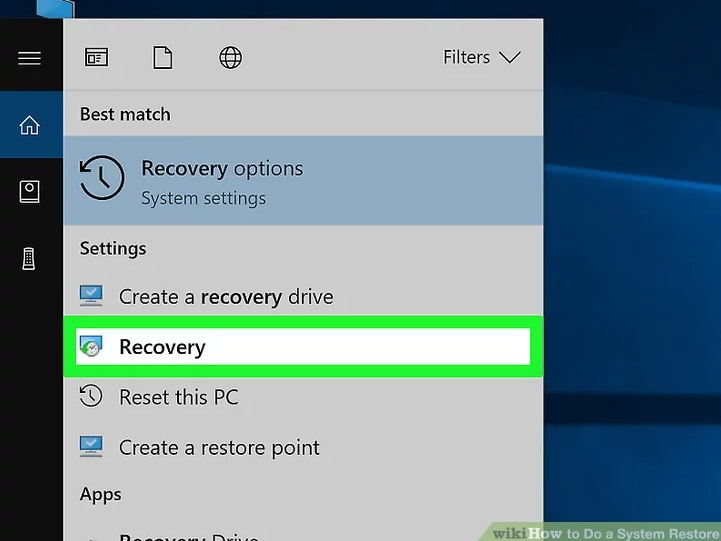The width and height of the screenshot is (721, 541).
Task: Filter results by Documents icon
Action: point(162,58)
